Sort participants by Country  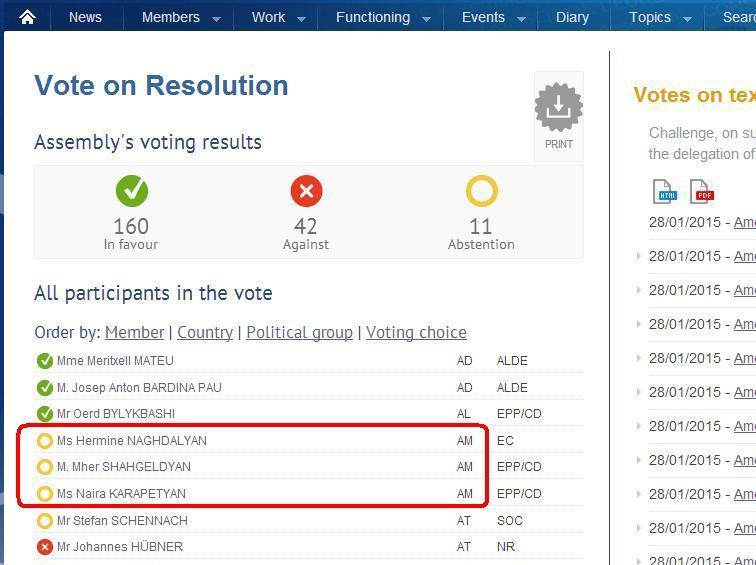205,332
